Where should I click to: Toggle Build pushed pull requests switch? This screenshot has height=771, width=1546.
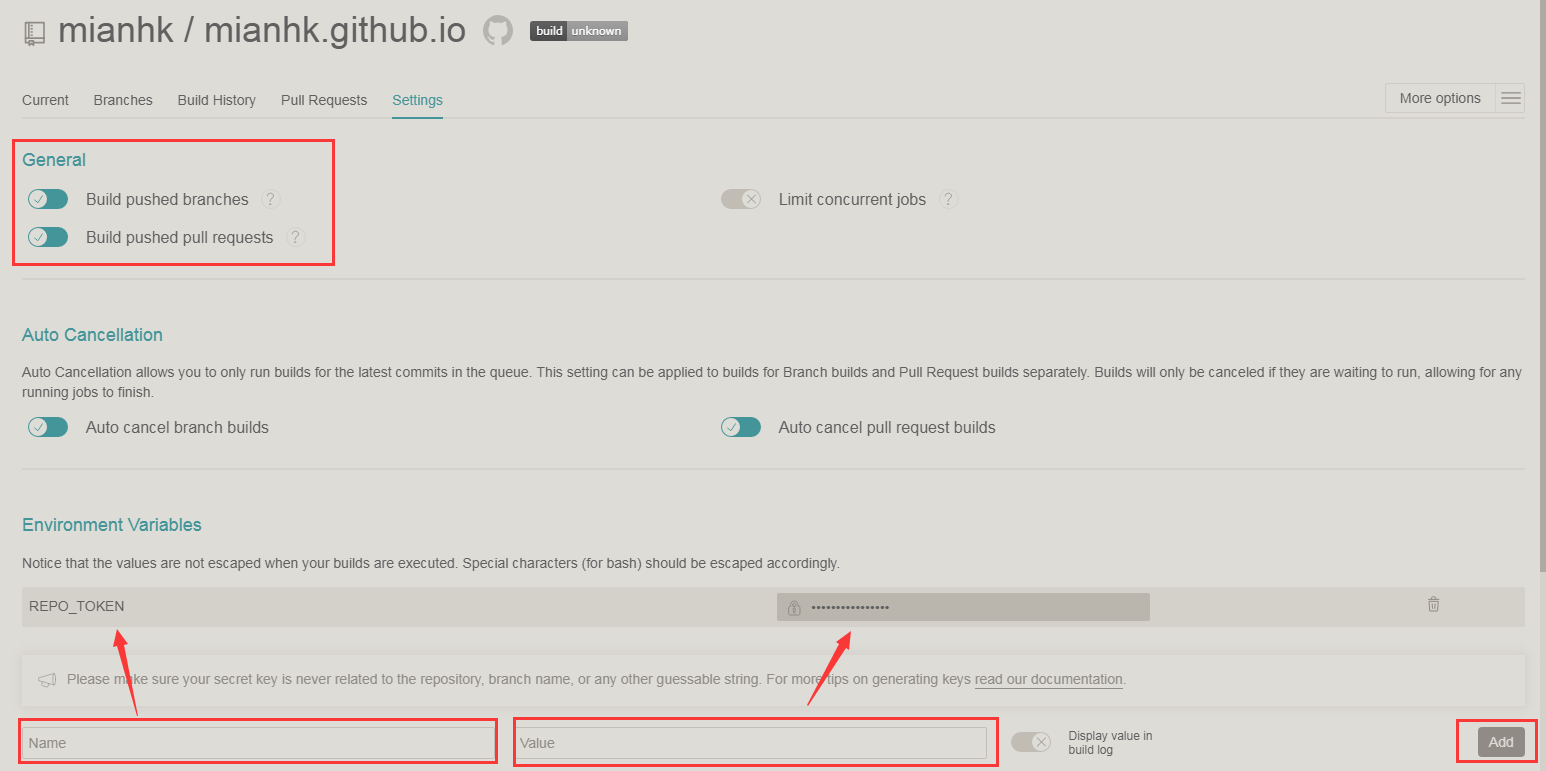[x=48, y=237]
